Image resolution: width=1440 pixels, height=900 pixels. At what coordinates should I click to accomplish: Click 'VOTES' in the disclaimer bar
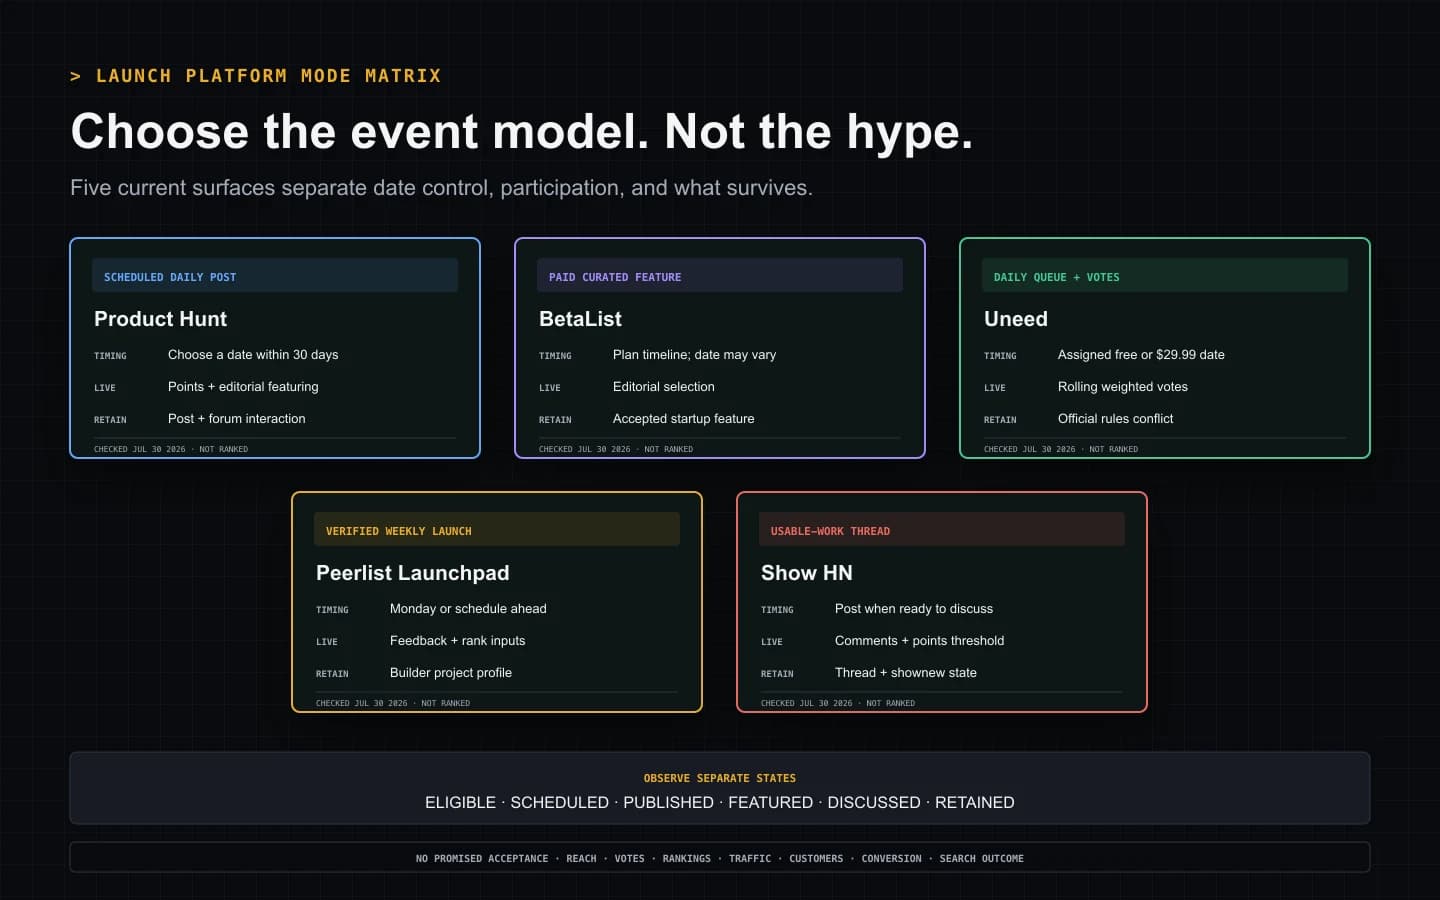coord(629,859)
